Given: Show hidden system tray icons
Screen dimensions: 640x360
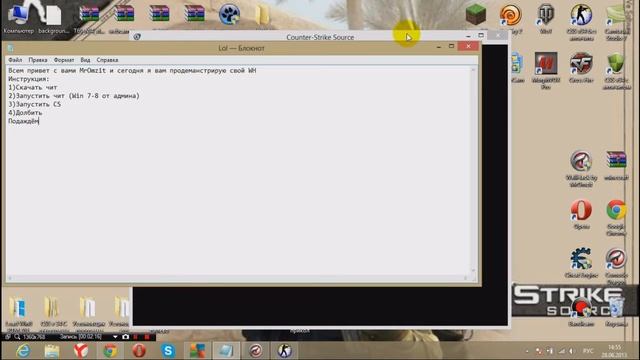Looking at the screenshot, I should click(527, 351).
